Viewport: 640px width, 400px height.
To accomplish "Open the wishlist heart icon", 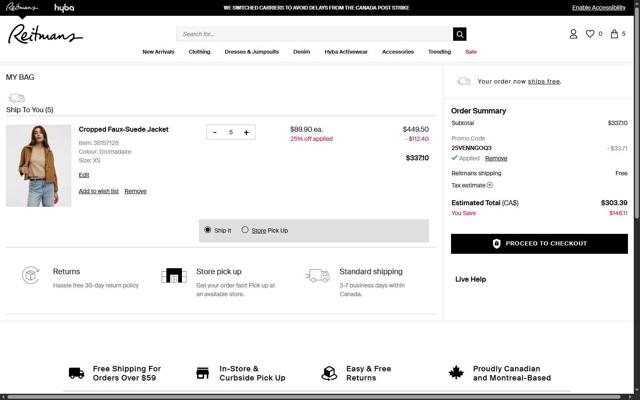I will coord(590,34).
